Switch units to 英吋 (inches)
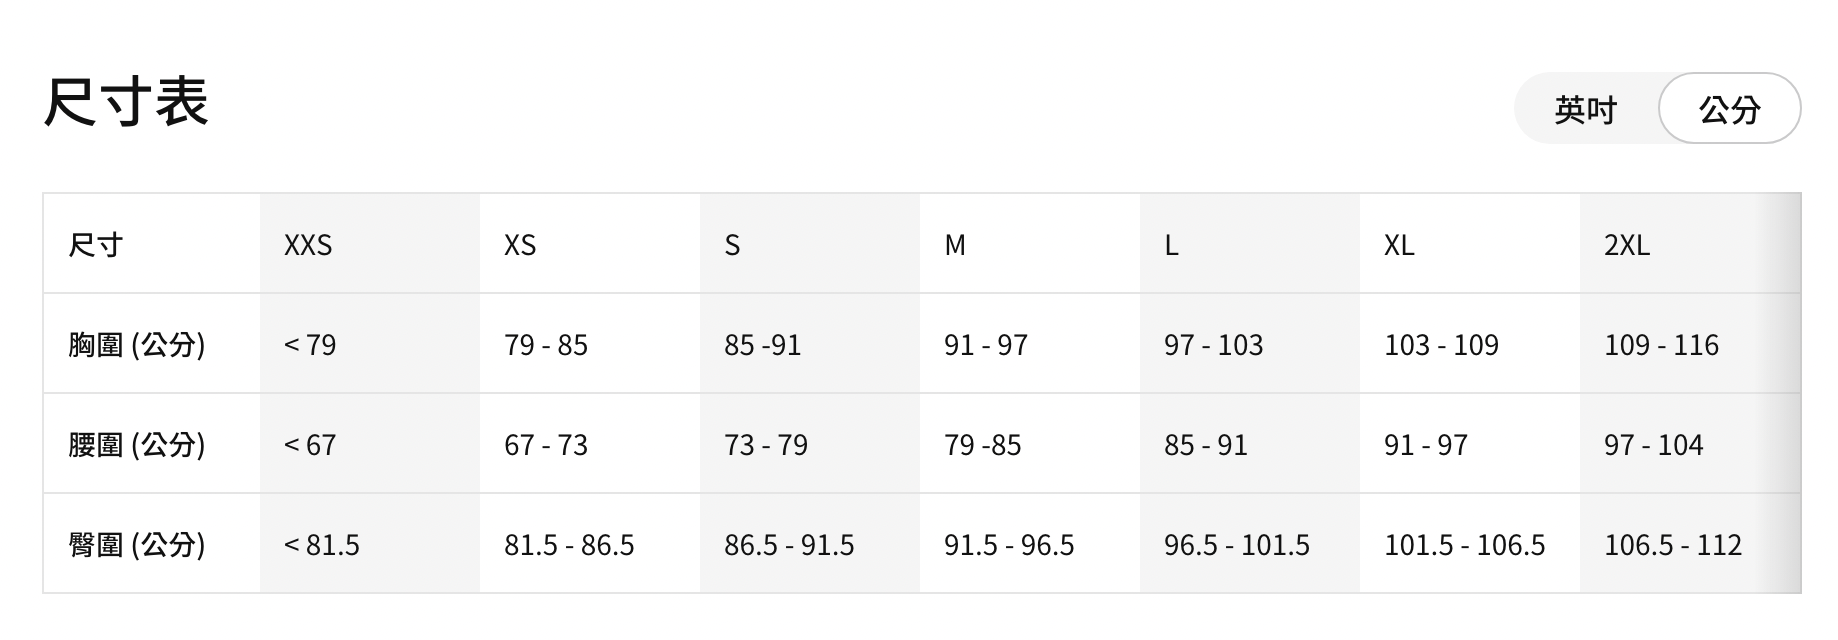Viewport: 1838px width, 640px height. (1585, 109)
